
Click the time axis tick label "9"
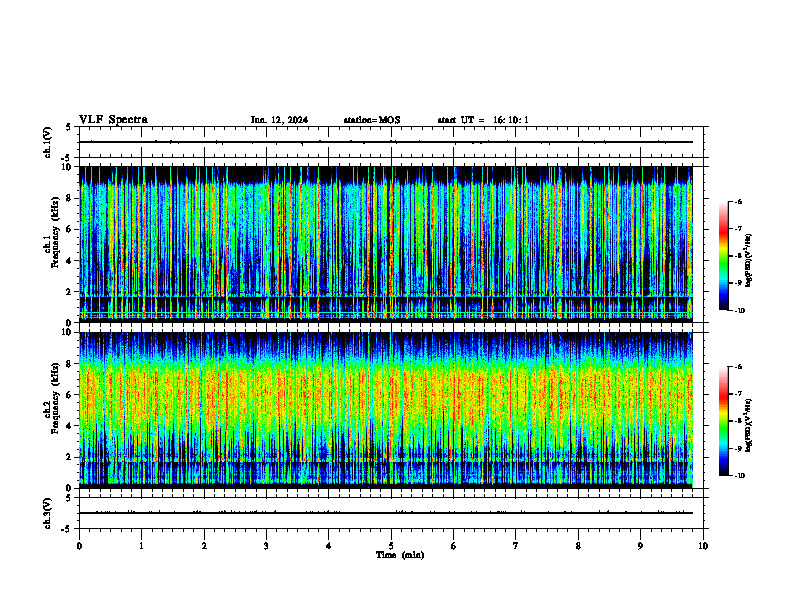(640, 546)
